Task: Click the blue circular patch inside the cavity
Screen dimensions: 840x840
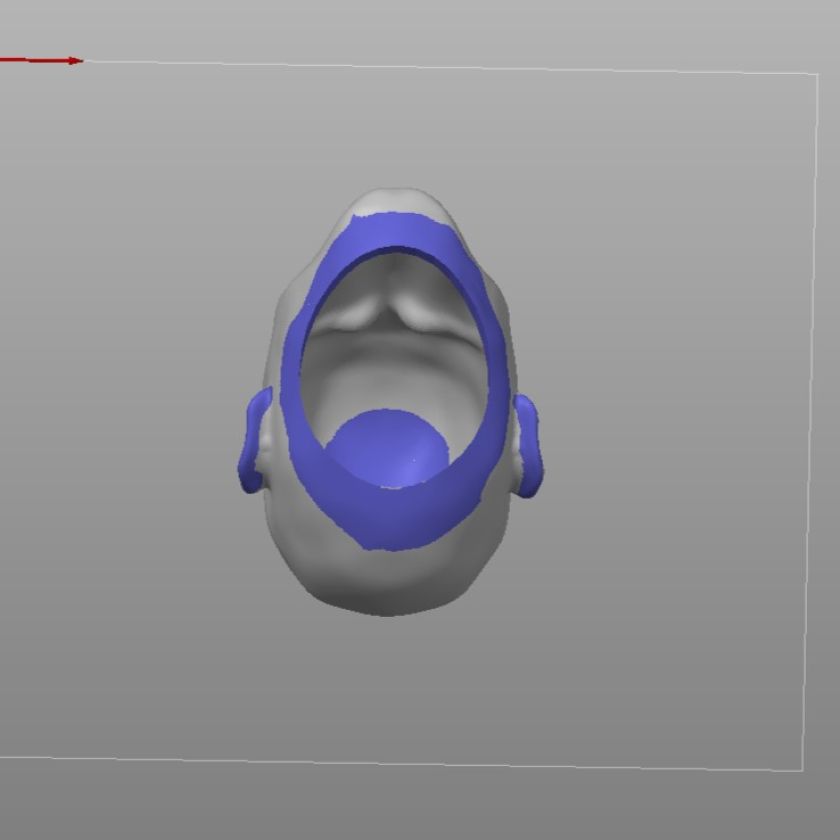Action: 386,448
